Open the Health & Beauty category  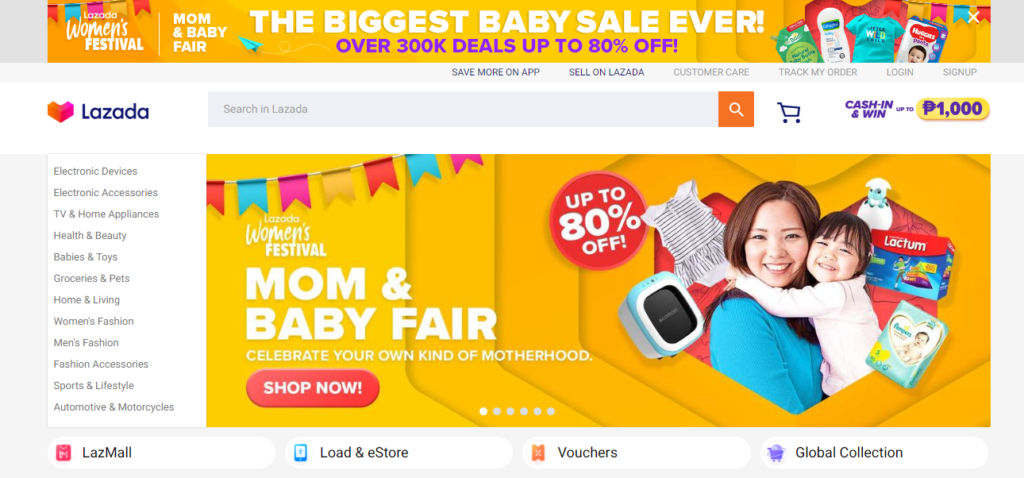[x=90, y=235]
